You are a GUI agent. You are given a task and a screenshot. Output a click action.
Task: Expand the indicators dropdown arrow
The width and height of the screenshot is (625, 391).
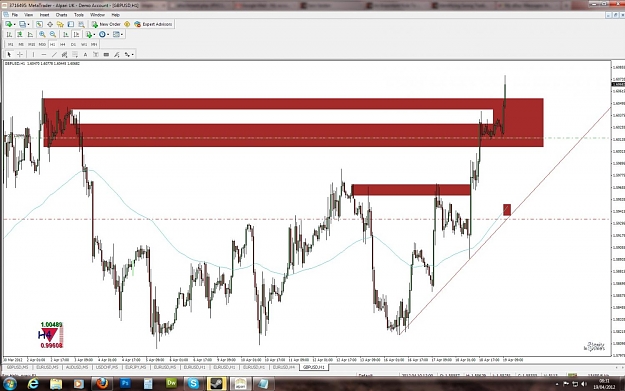(94, 35)
